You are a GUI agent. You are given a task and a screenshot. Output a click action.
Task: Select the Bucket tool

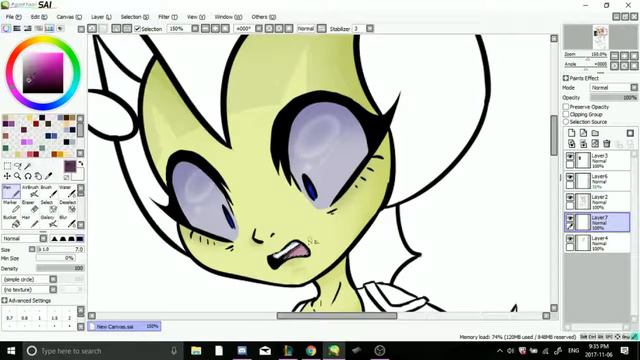click(x=11, y=222)
